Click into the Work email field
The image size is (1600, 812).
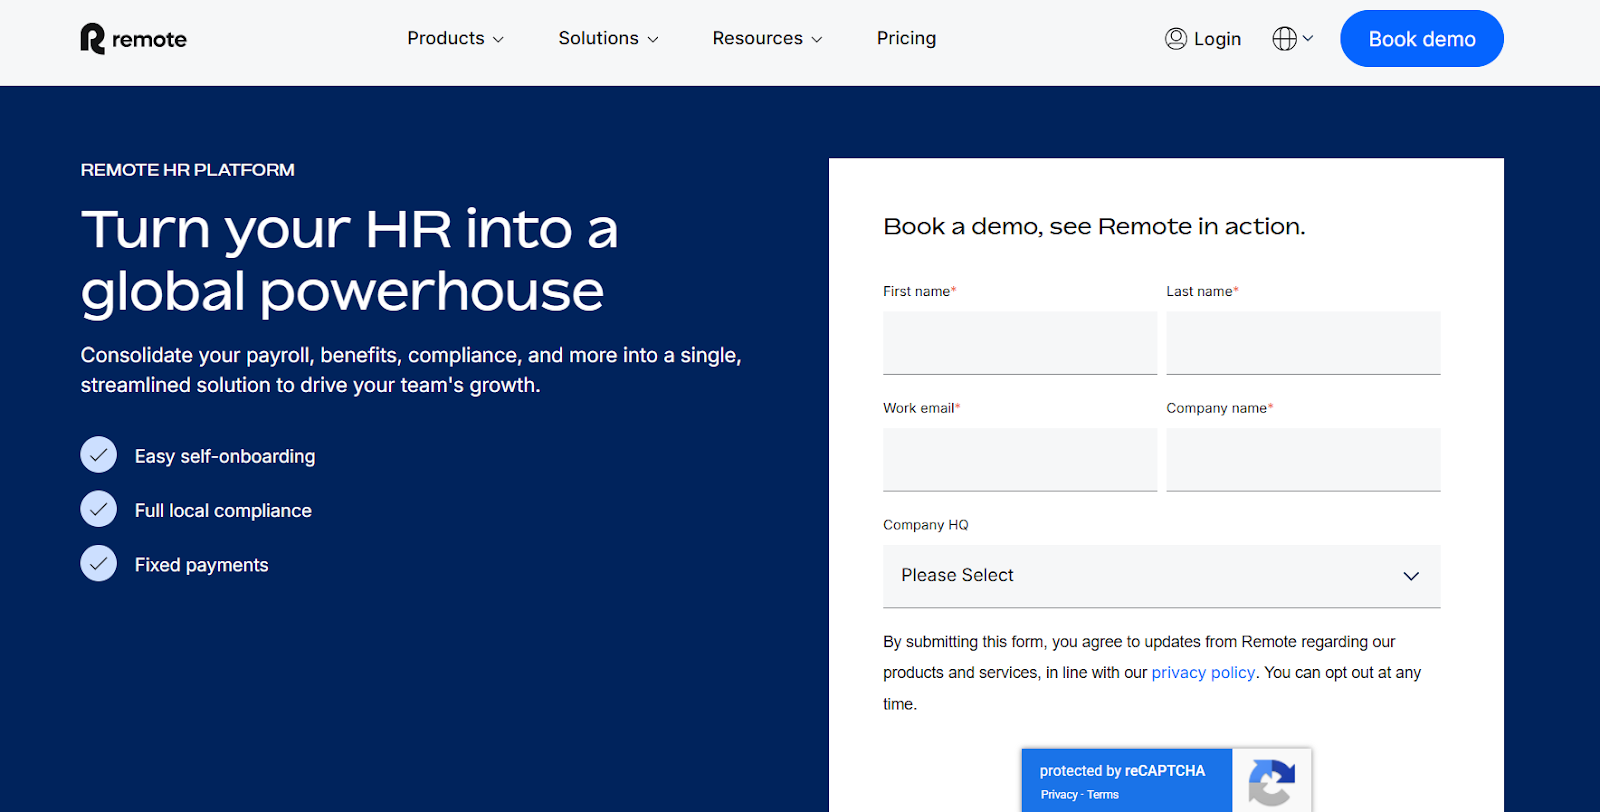coord(1019,460)
